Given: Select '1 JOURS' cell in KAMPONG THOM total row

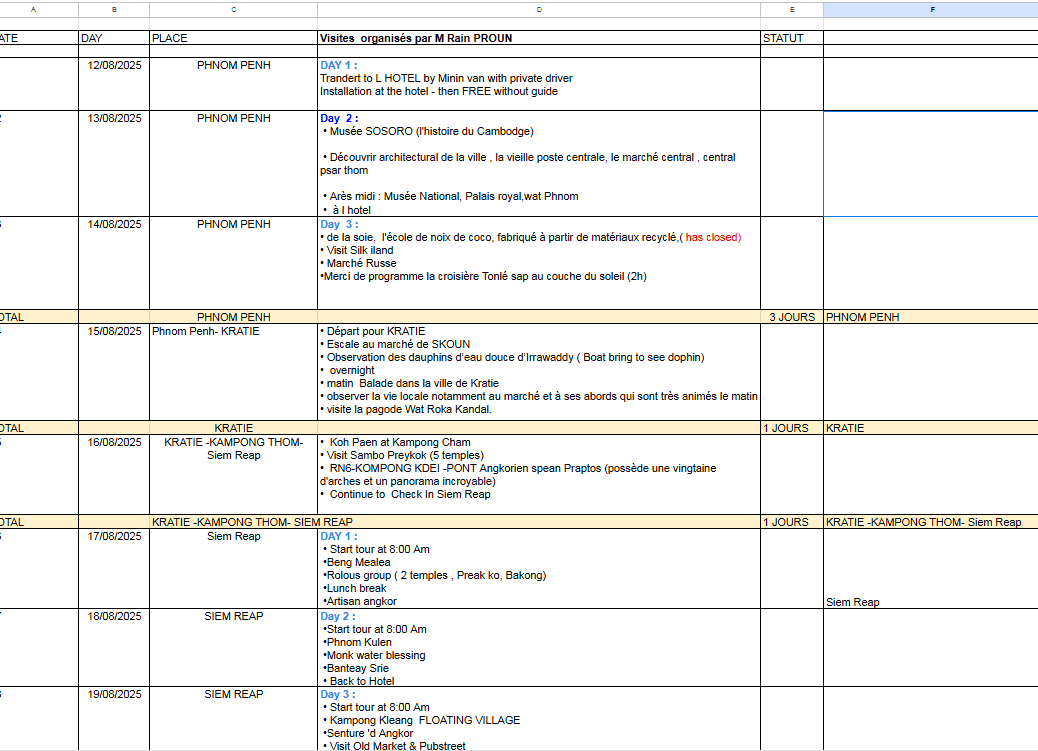Looking at the screenshot, I should point(792,522).
